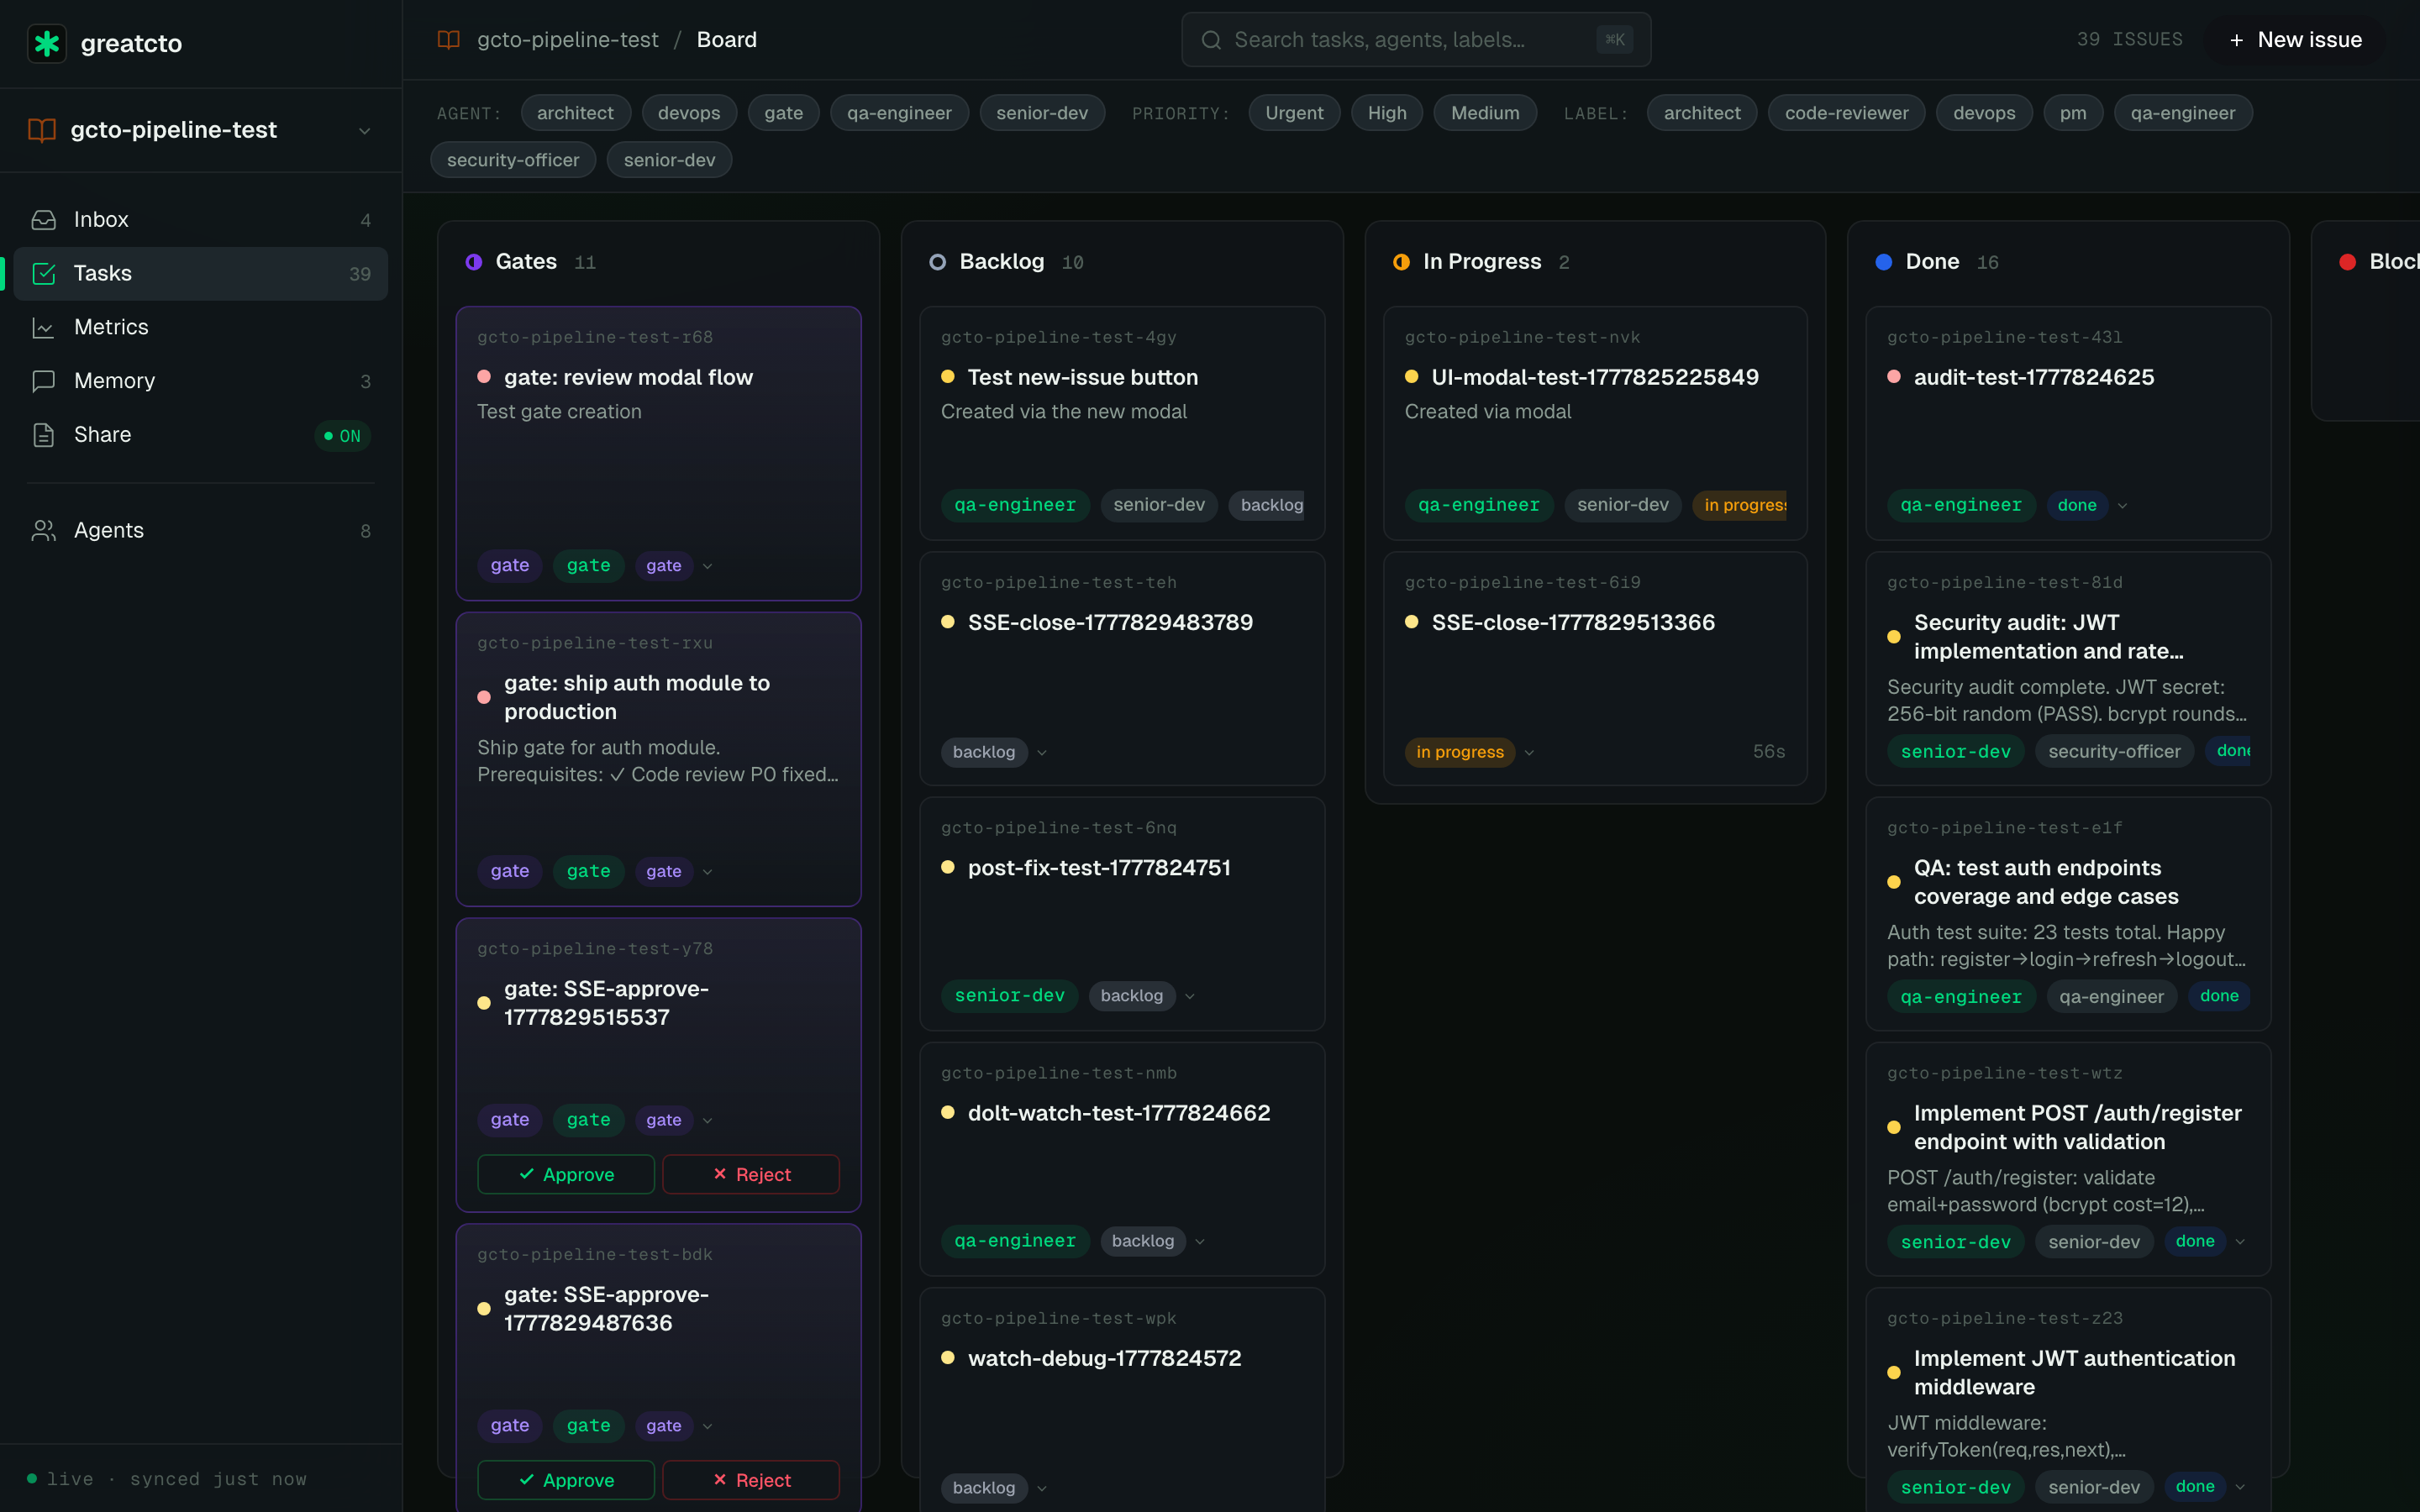Screen dimensions: 2420x1512
Task: Open done dropdown on Implement POST /auth/register card
Action: coord(2240,1241)
